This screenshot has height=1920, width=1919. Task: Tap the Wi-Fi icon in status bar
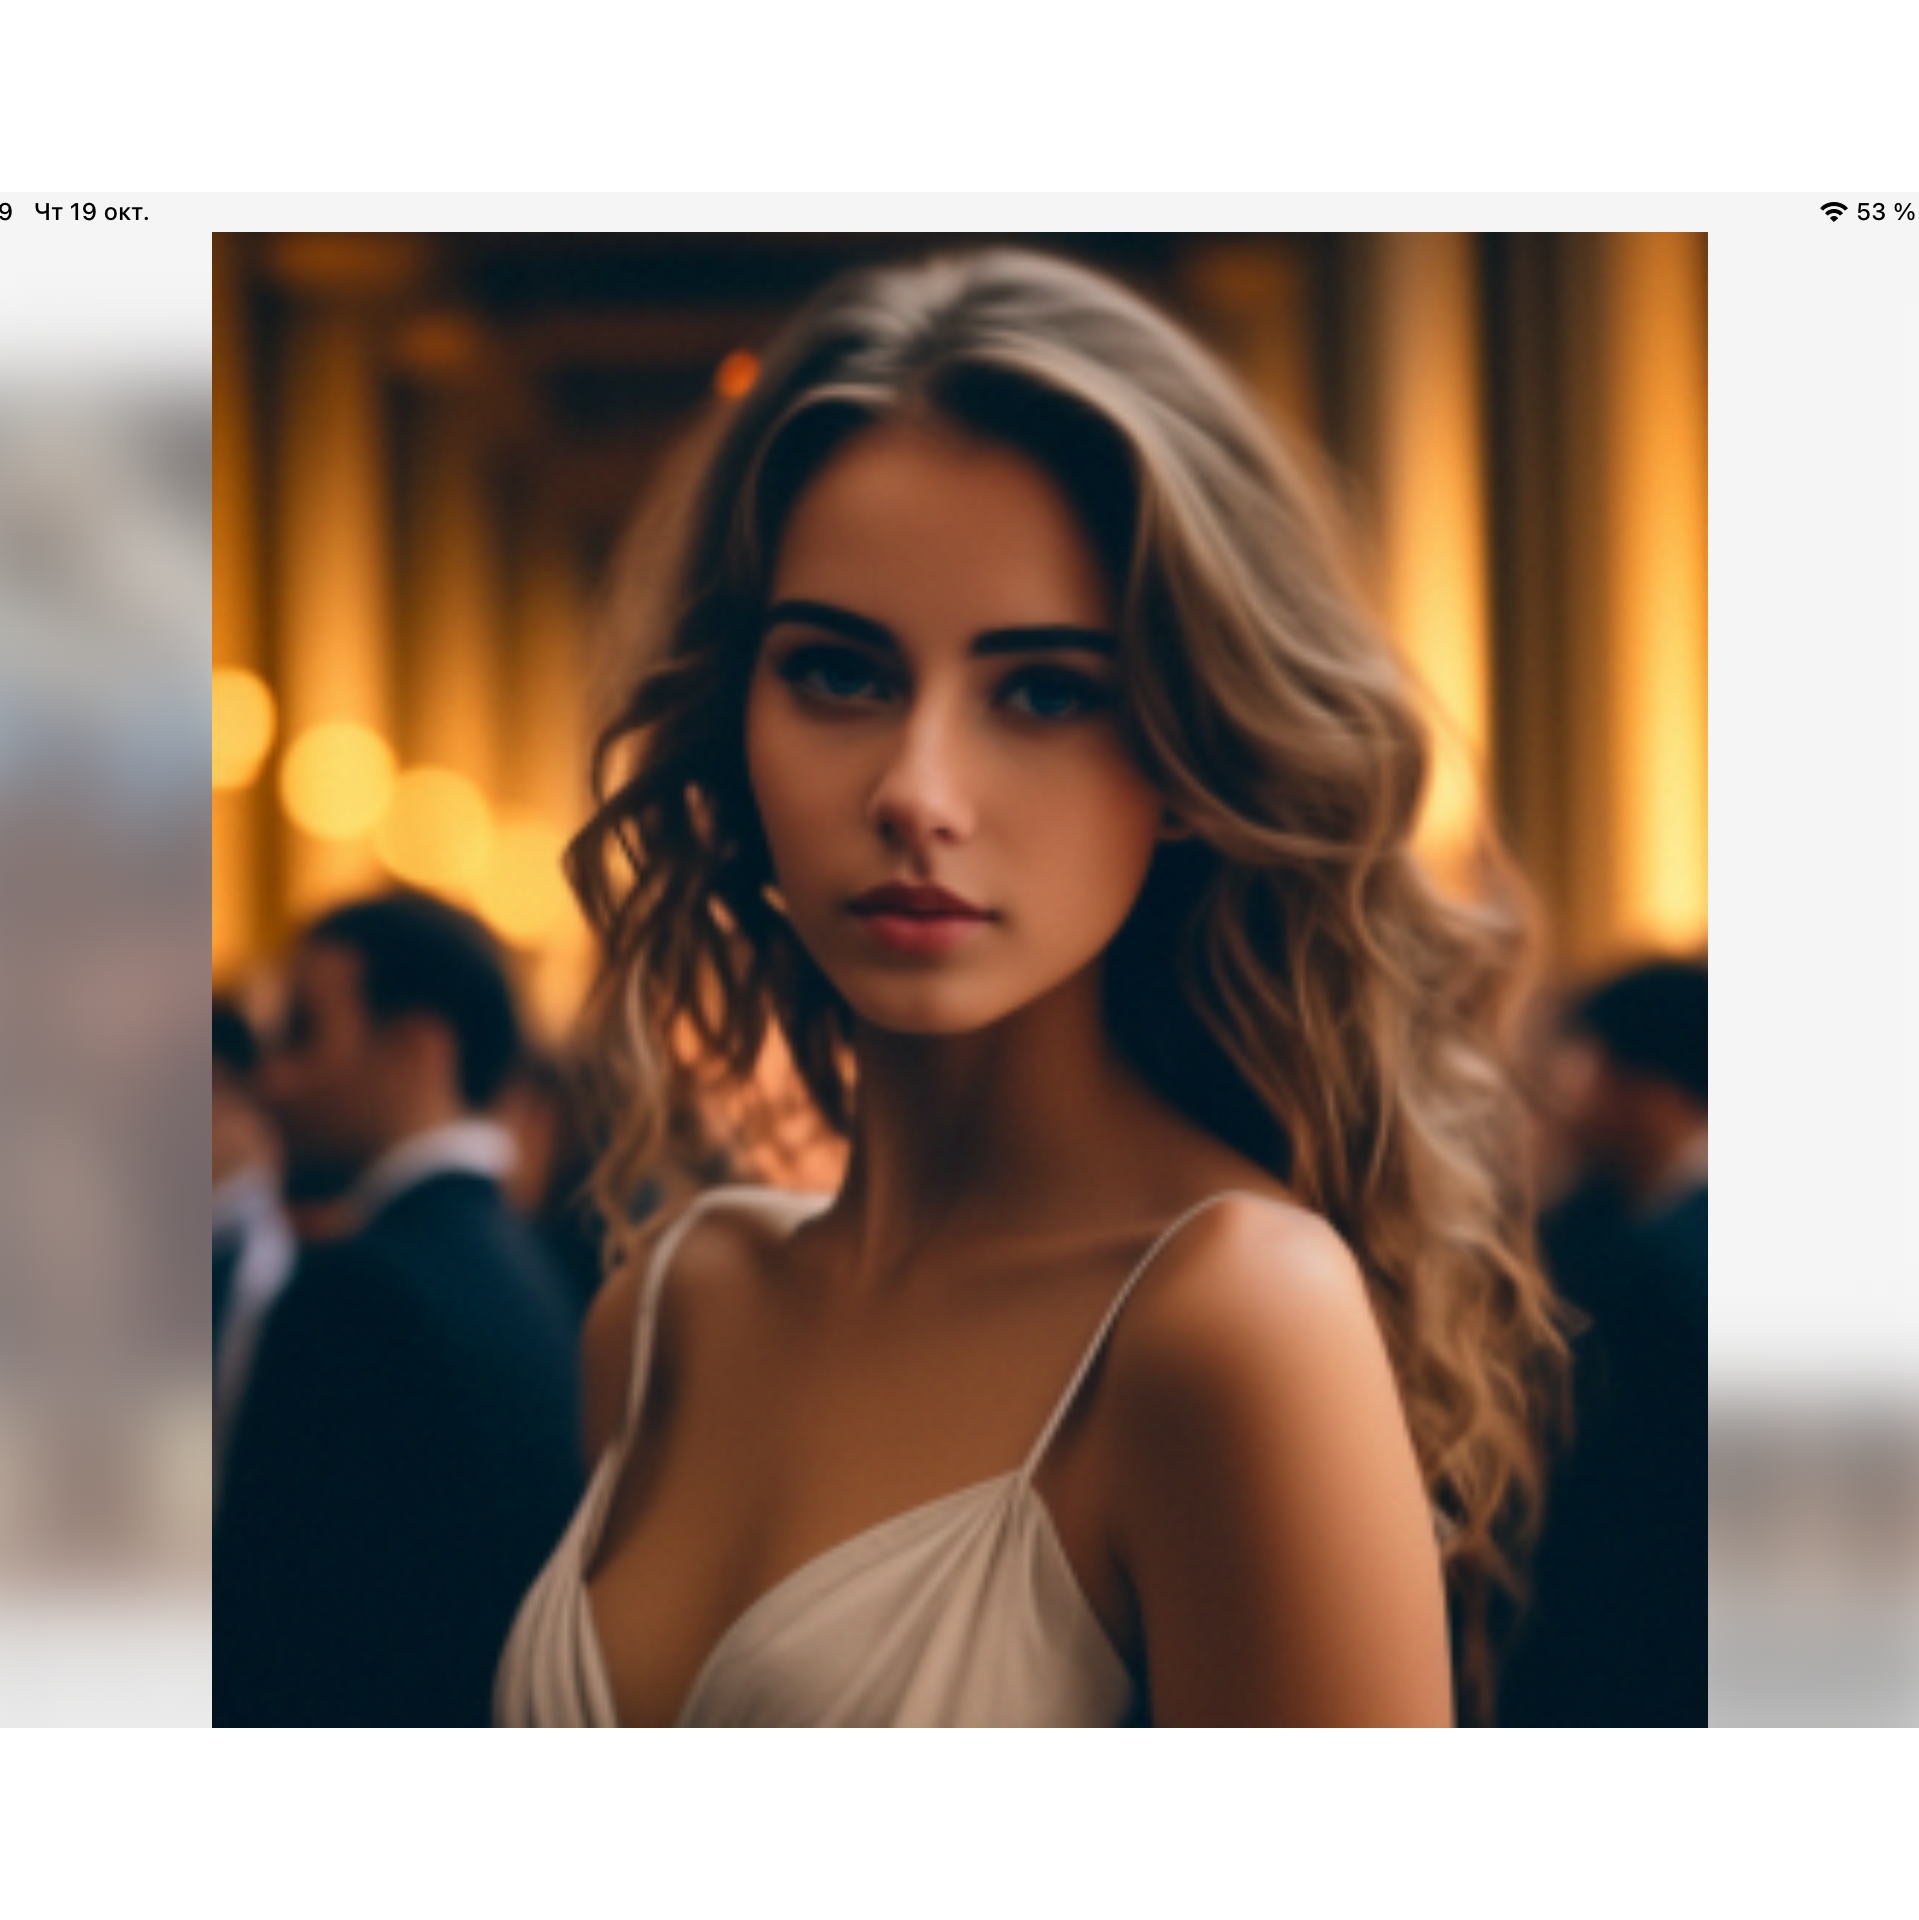pyautogui.click(x=1833, y=212)
